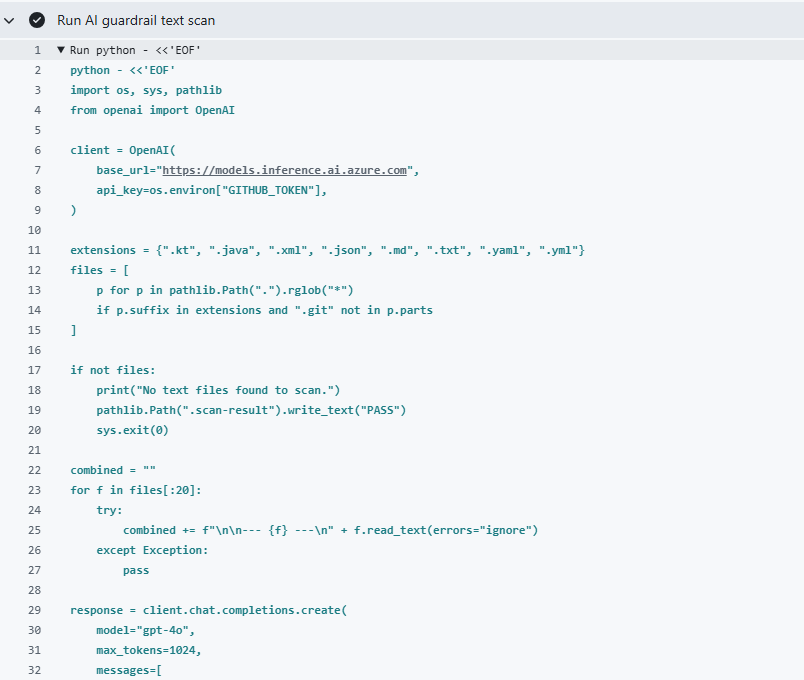Click the api_key GITHUB_TOKEN log line
The image size is (804, 680).
point(211,190)
